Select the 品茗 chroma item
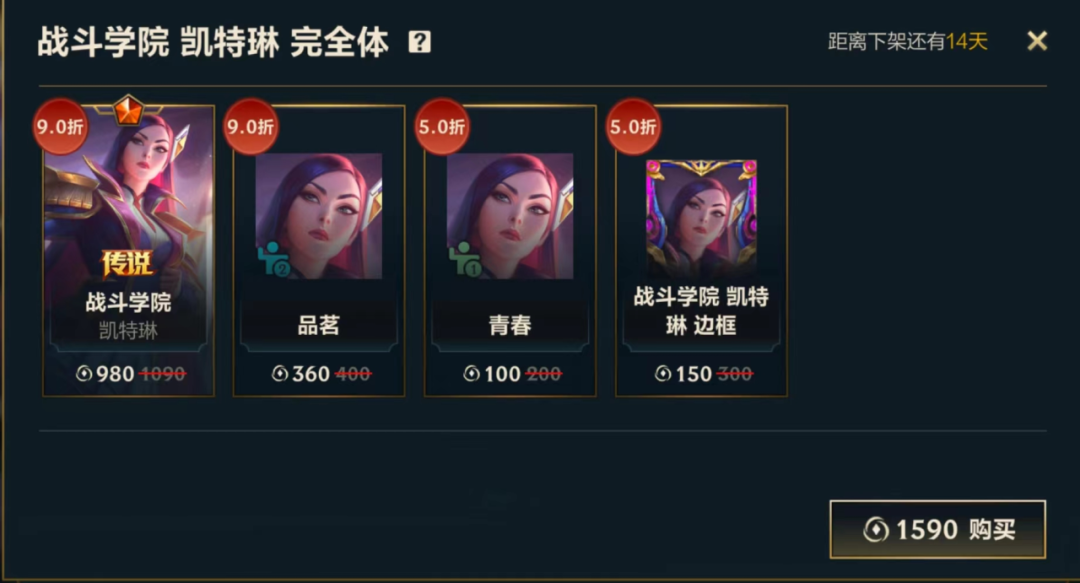The height and width of the screenshot is (583, 1080). [319, 251]
